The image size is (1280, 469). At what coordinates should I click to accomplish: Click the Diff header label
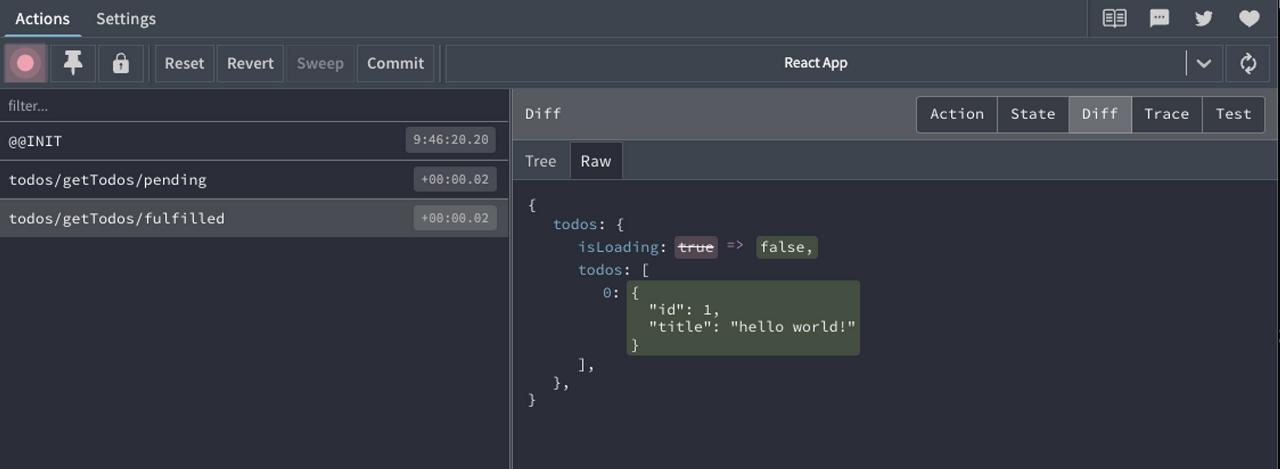pos(543,114)
